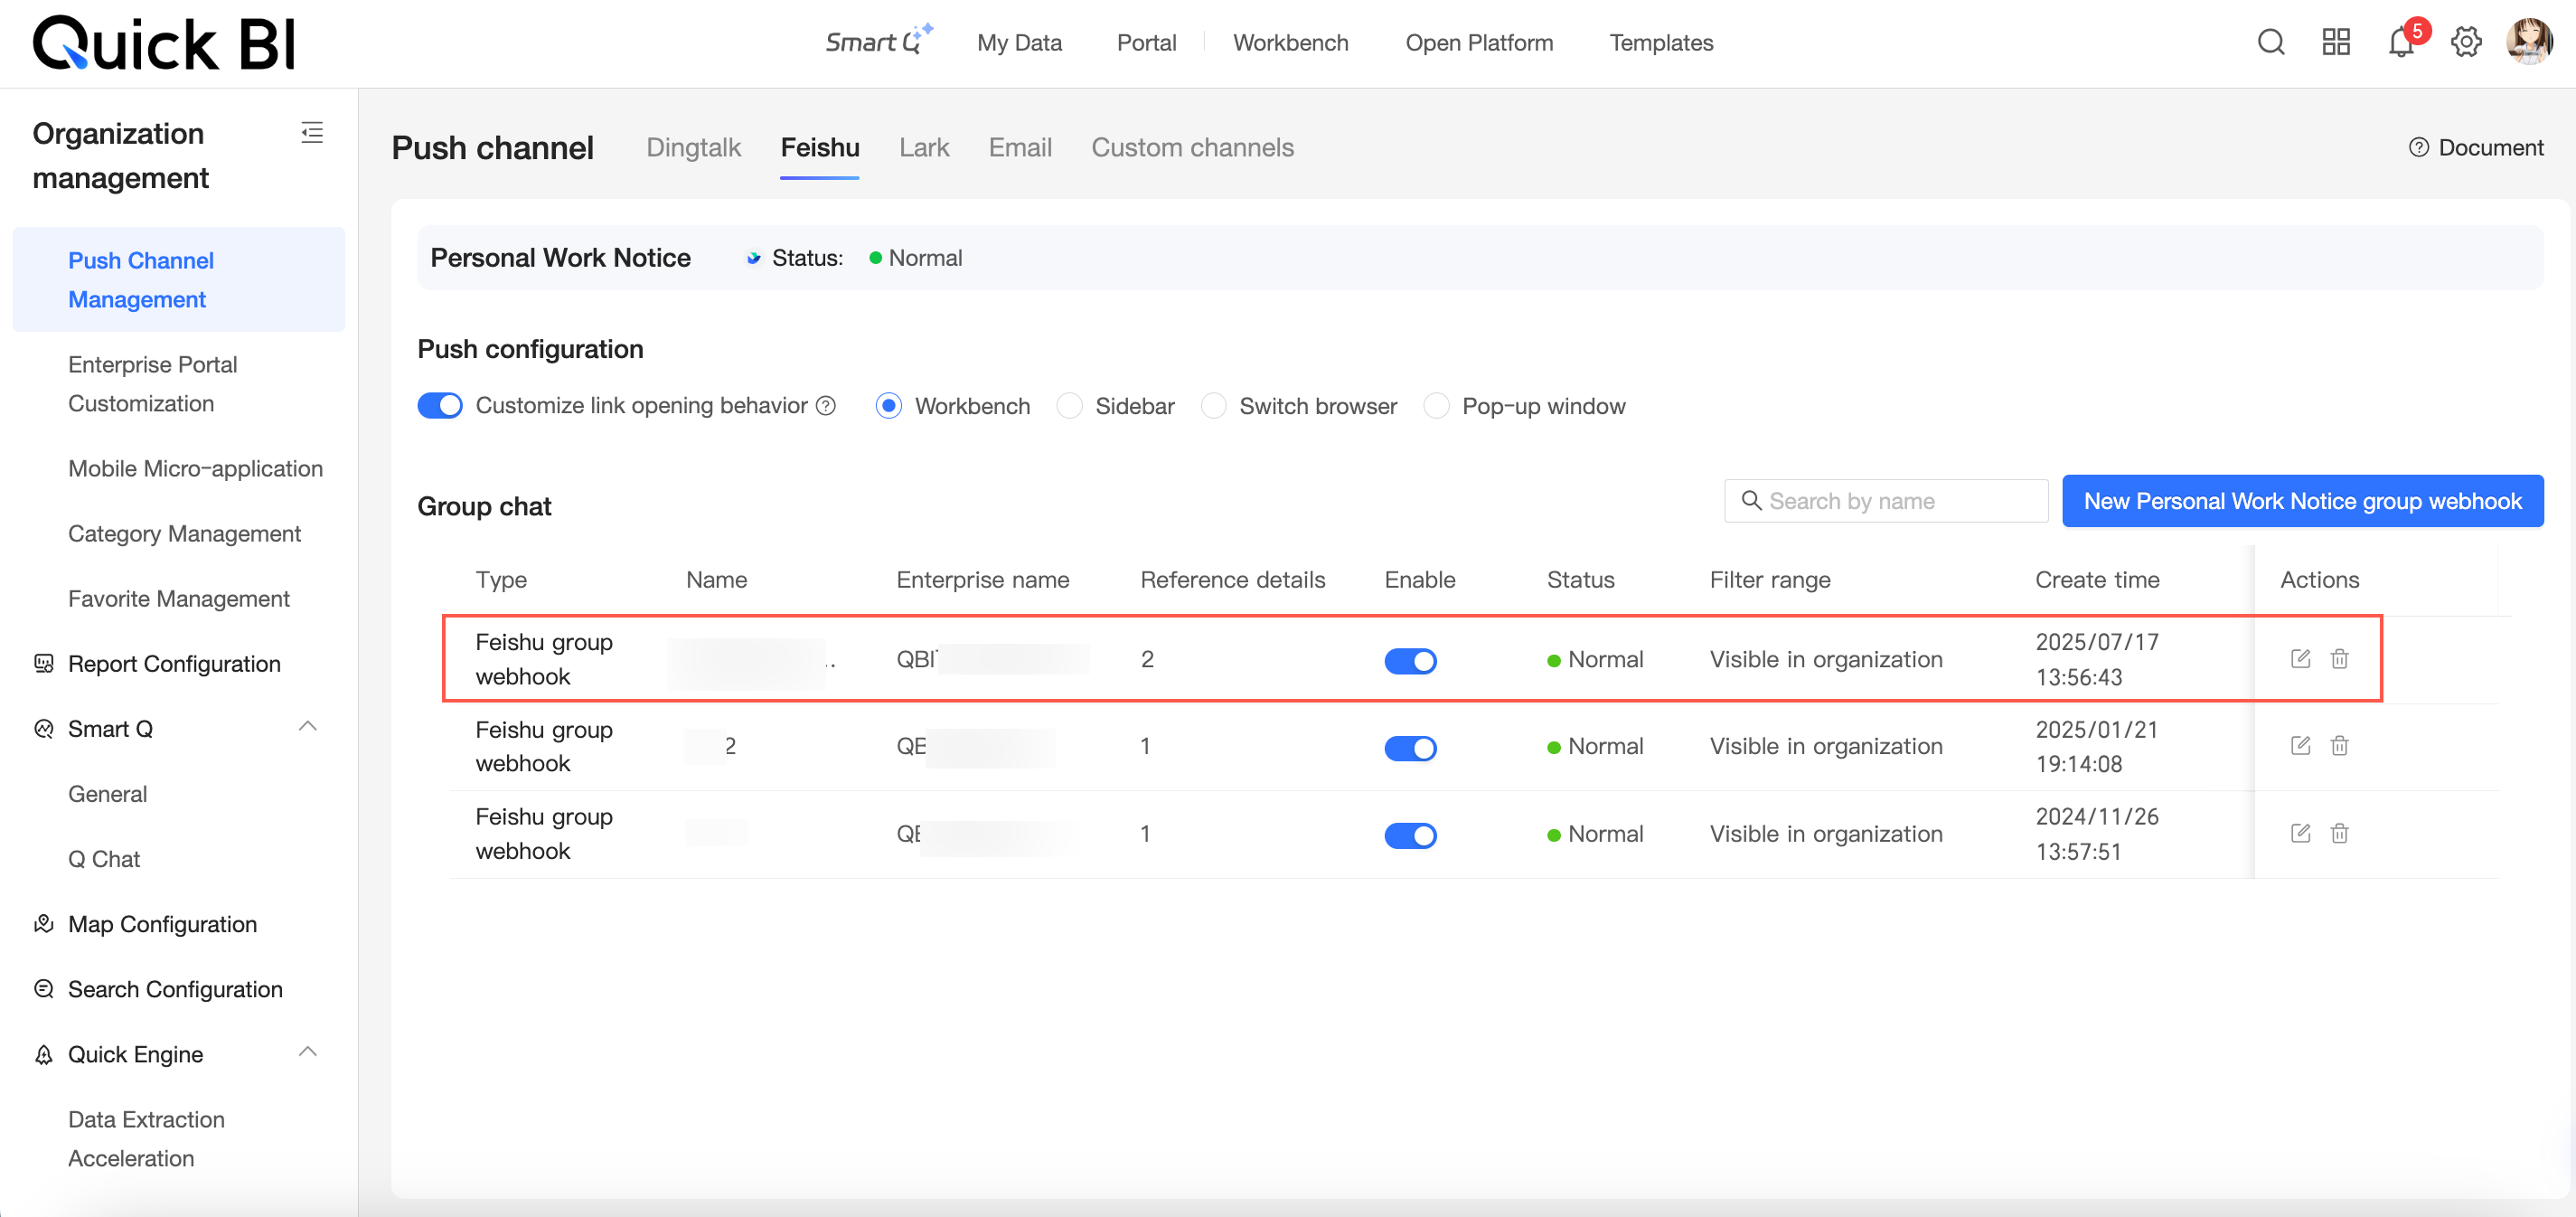Edit the 2025/07/17 webhook row
Image resolution: width=2576 pixels, height=1217 pixels.
2300,658
